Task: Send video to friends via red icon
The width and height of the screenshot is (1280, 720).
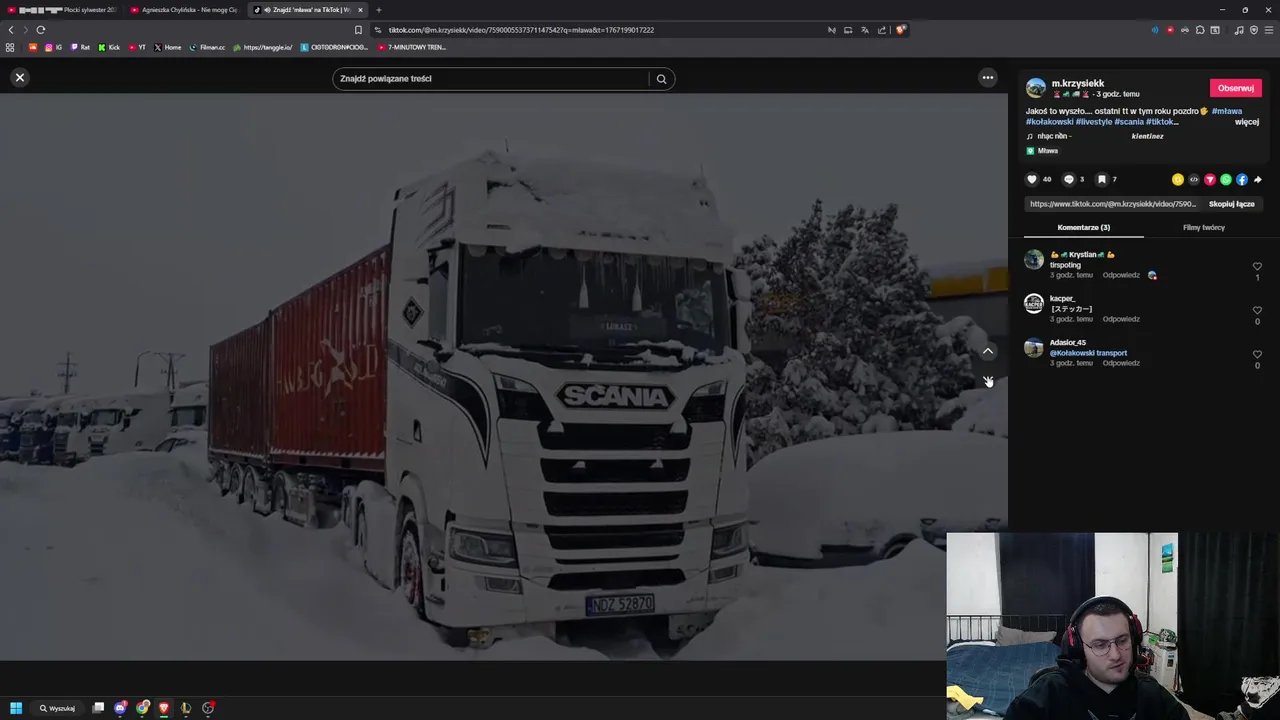Action: (x=1210, y=180)
